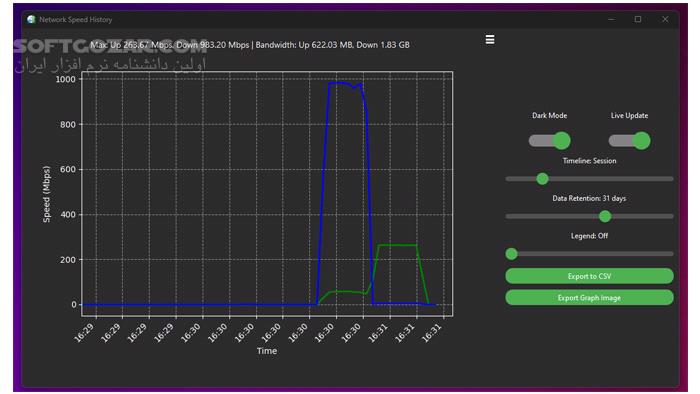The height and width of the screenshot is (394, 700).
Task: Click the 'Speed (Mbps)' axis label
Action: pos(46,194)
